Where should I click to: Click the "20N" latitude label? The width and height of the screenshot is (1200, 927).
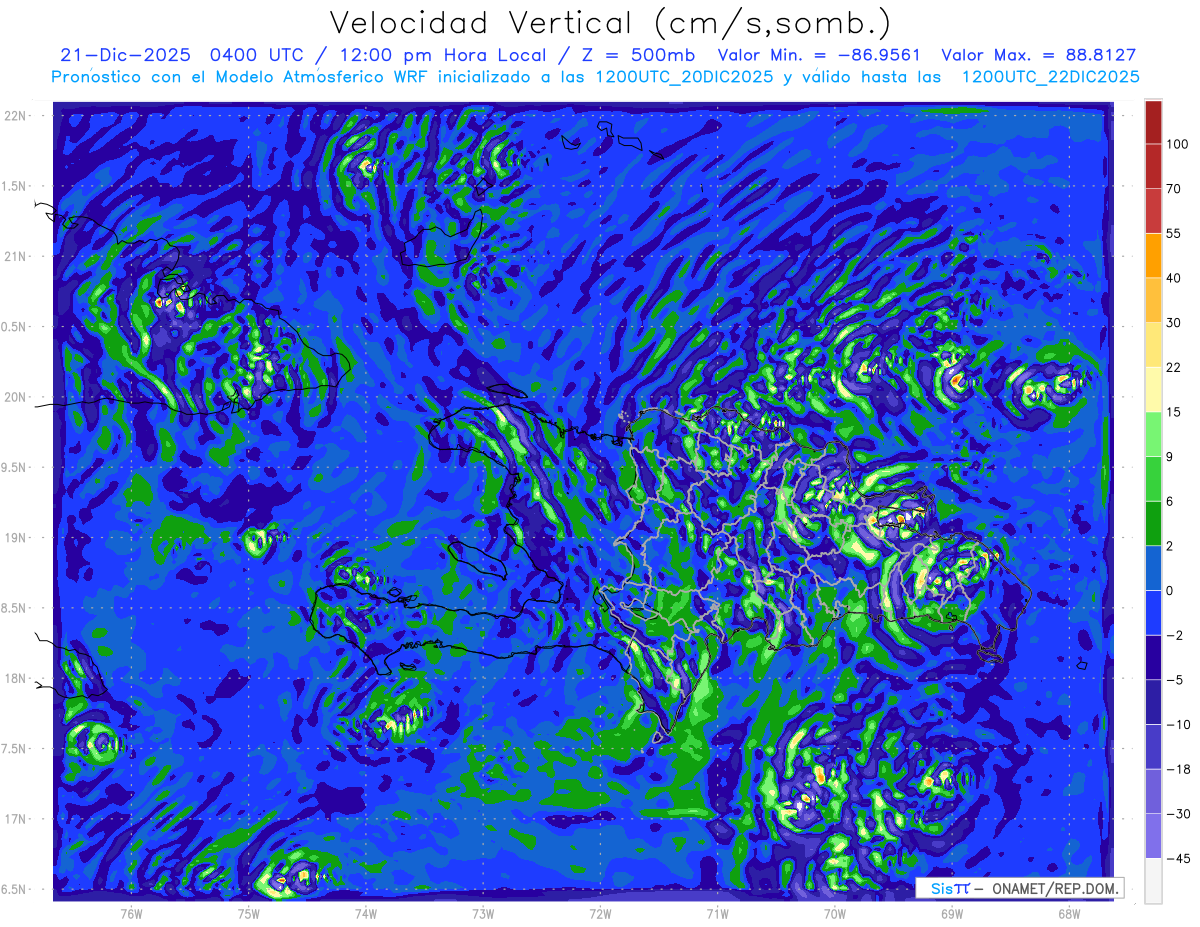15,397
